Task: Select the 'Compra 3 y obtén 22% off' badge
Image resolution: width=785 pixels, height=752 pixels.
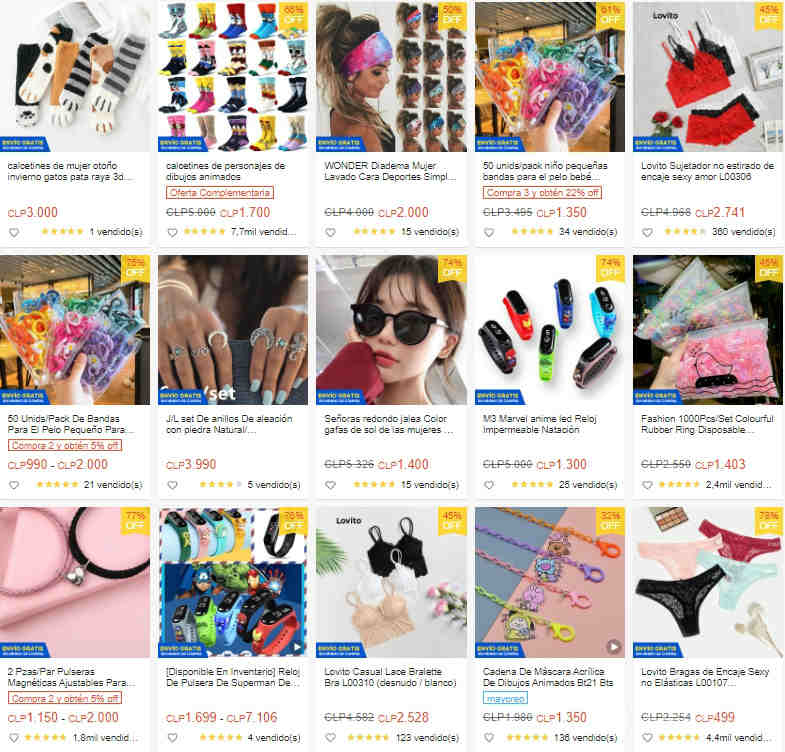Action: pyautogui.click(x=542, y=193)
